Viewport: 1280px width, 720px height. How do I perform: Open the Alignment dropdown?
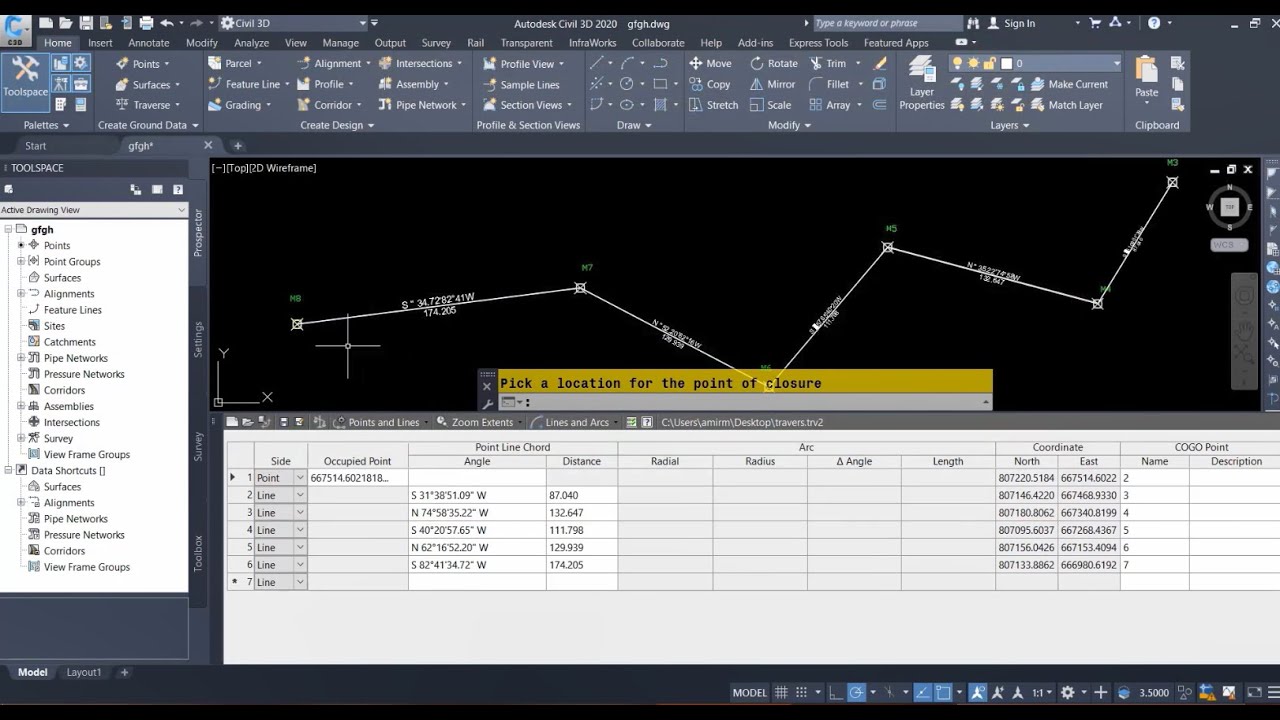click(x=334, y=63)
